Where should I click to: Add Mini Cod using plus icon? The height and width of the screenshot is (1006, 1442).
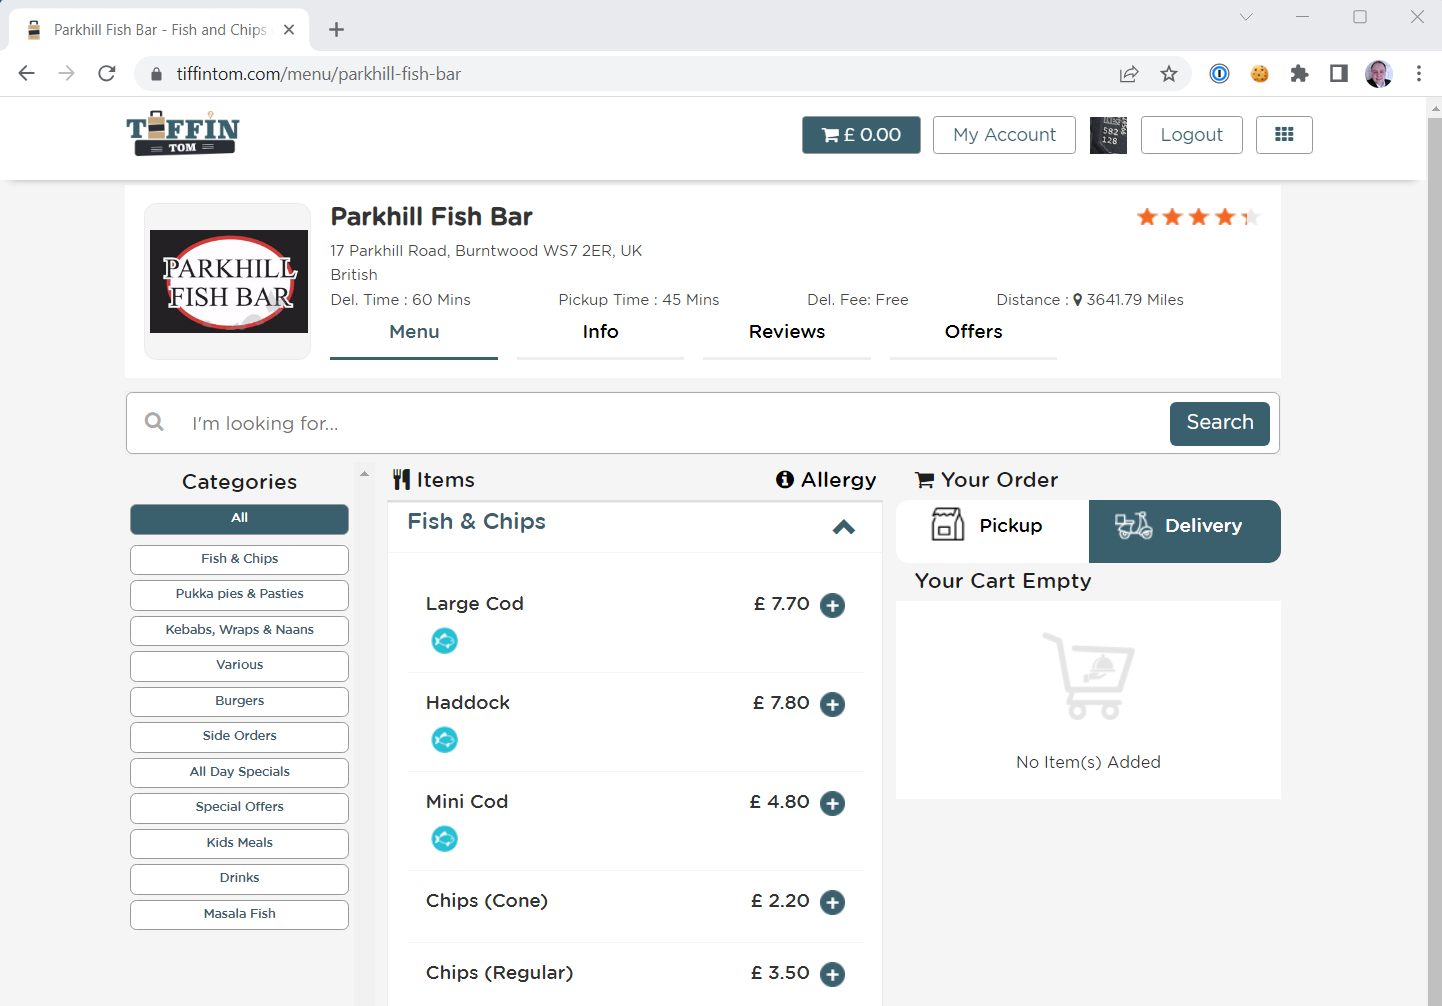click(x=832, y=803)
